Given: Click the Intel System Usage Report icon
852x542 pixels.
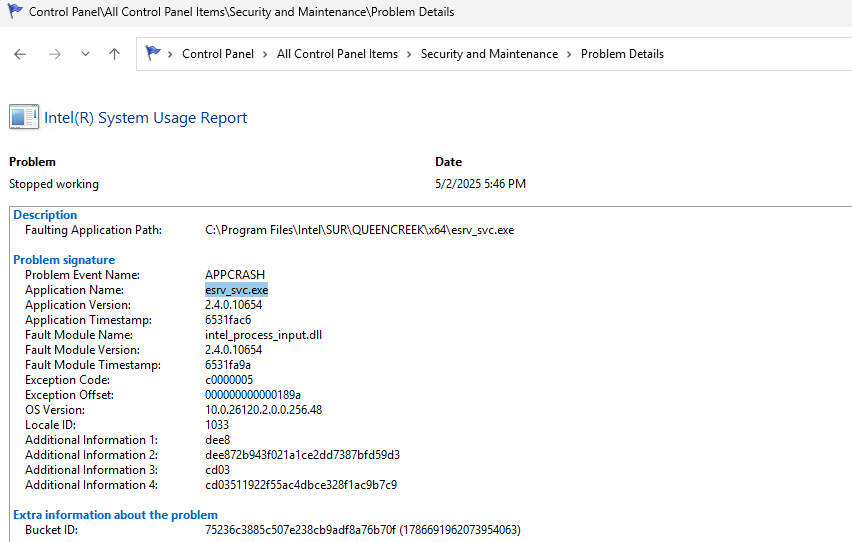Looking at the screenshot, I should click(x=24, y=117).
